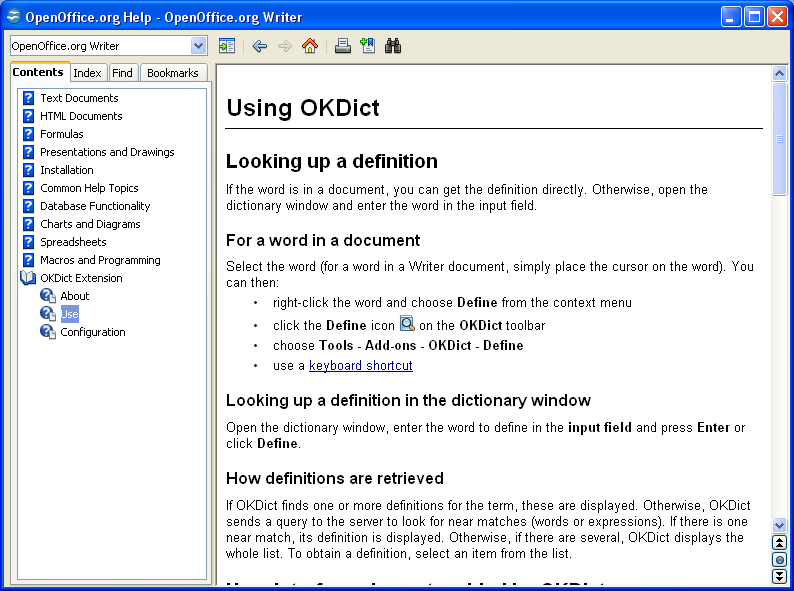Open the OpenOffice.org Writer module dropdown
The height and width of the screenshot is (591, 794).
[x=198, y=46]
